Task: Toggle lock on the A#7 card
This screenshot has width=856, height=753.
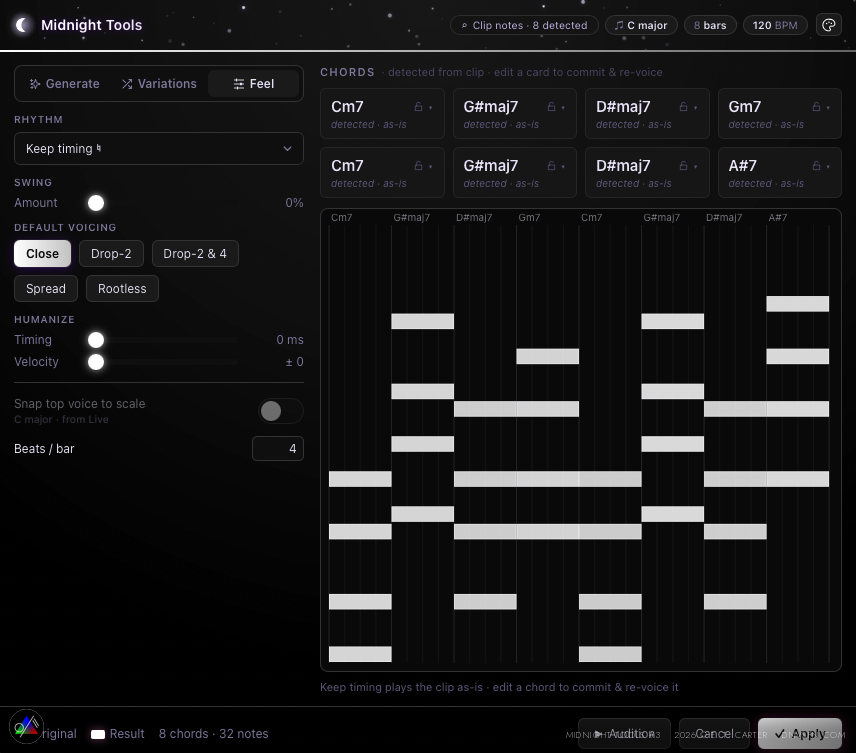Action: [816, 165]
